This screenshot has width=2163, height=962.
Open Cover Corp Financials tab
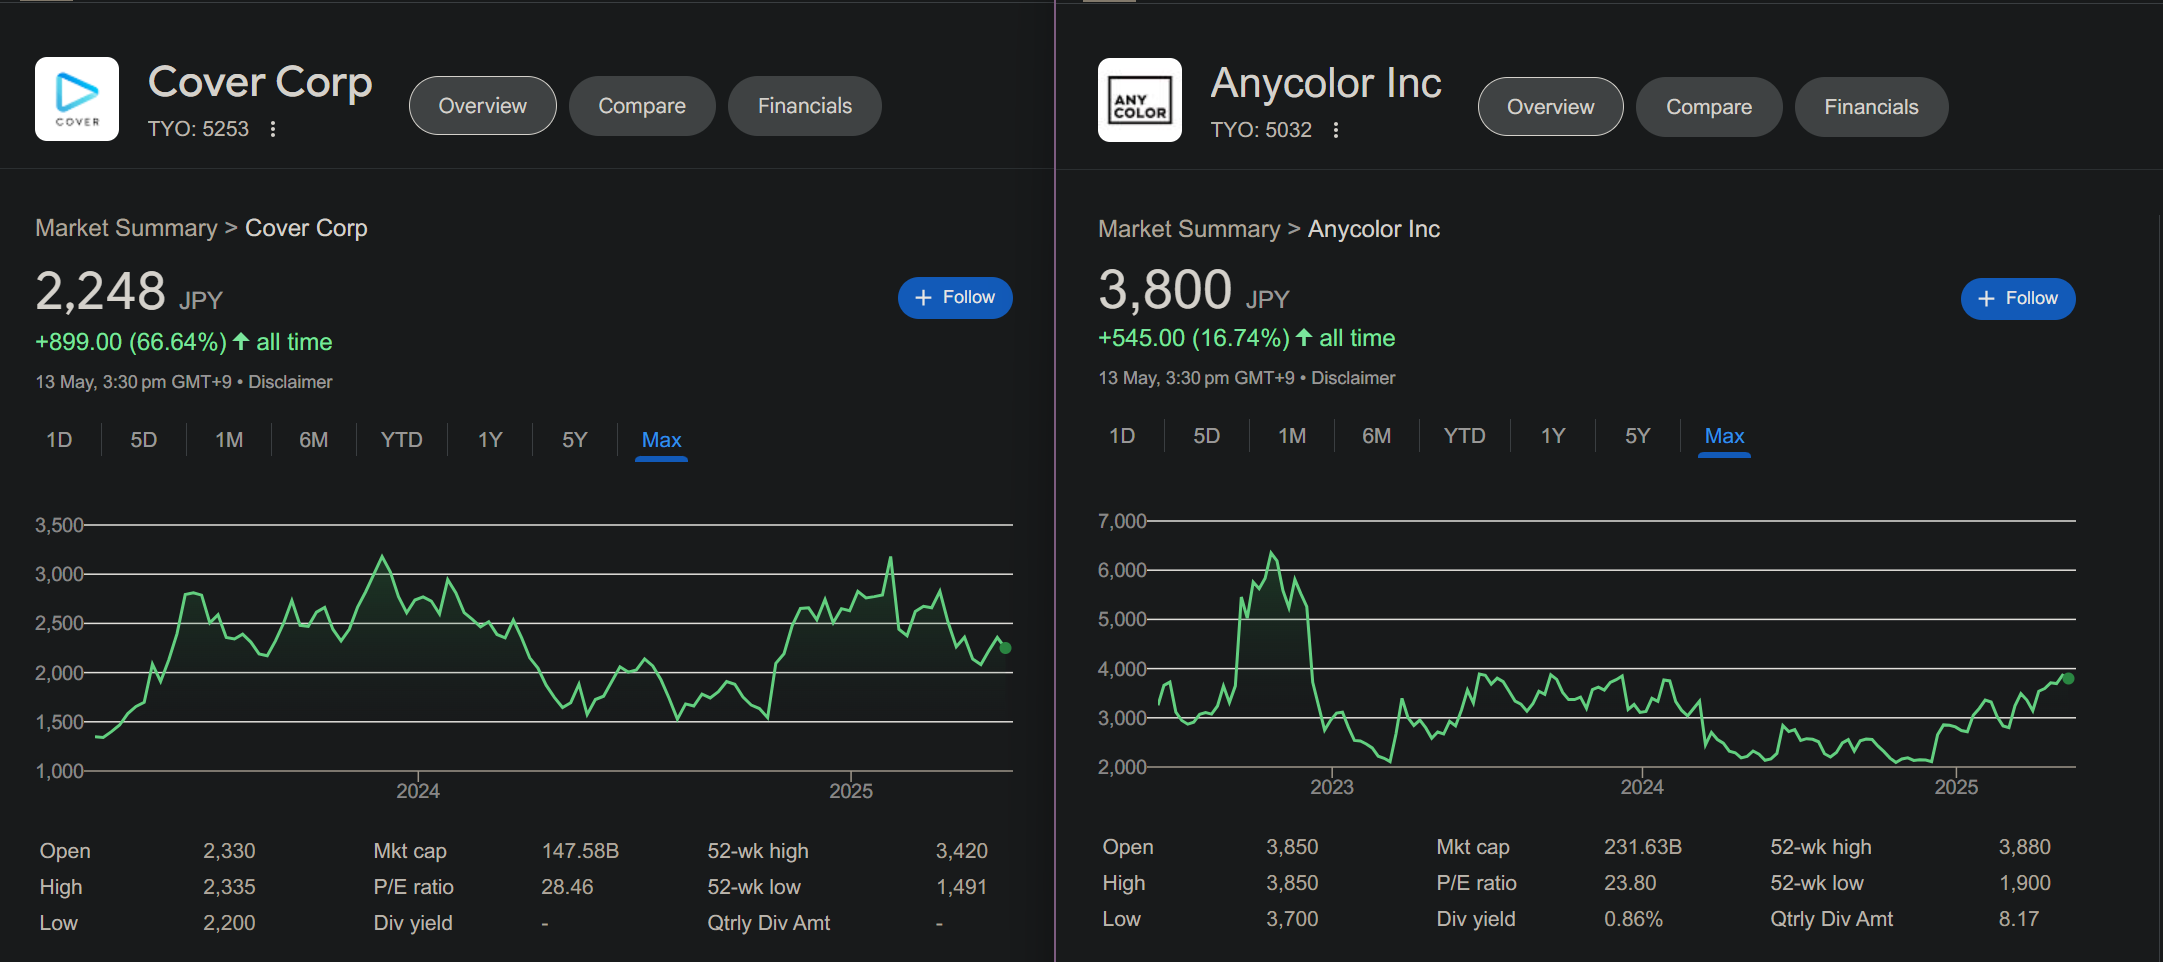804,106
